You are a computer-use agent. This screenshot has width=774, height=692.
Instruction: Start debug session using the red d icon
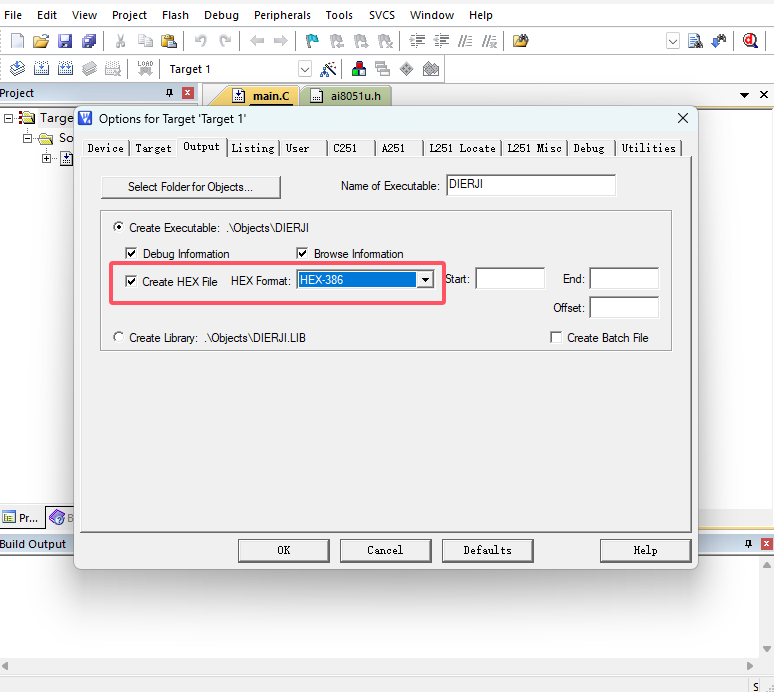click(750, 41)
